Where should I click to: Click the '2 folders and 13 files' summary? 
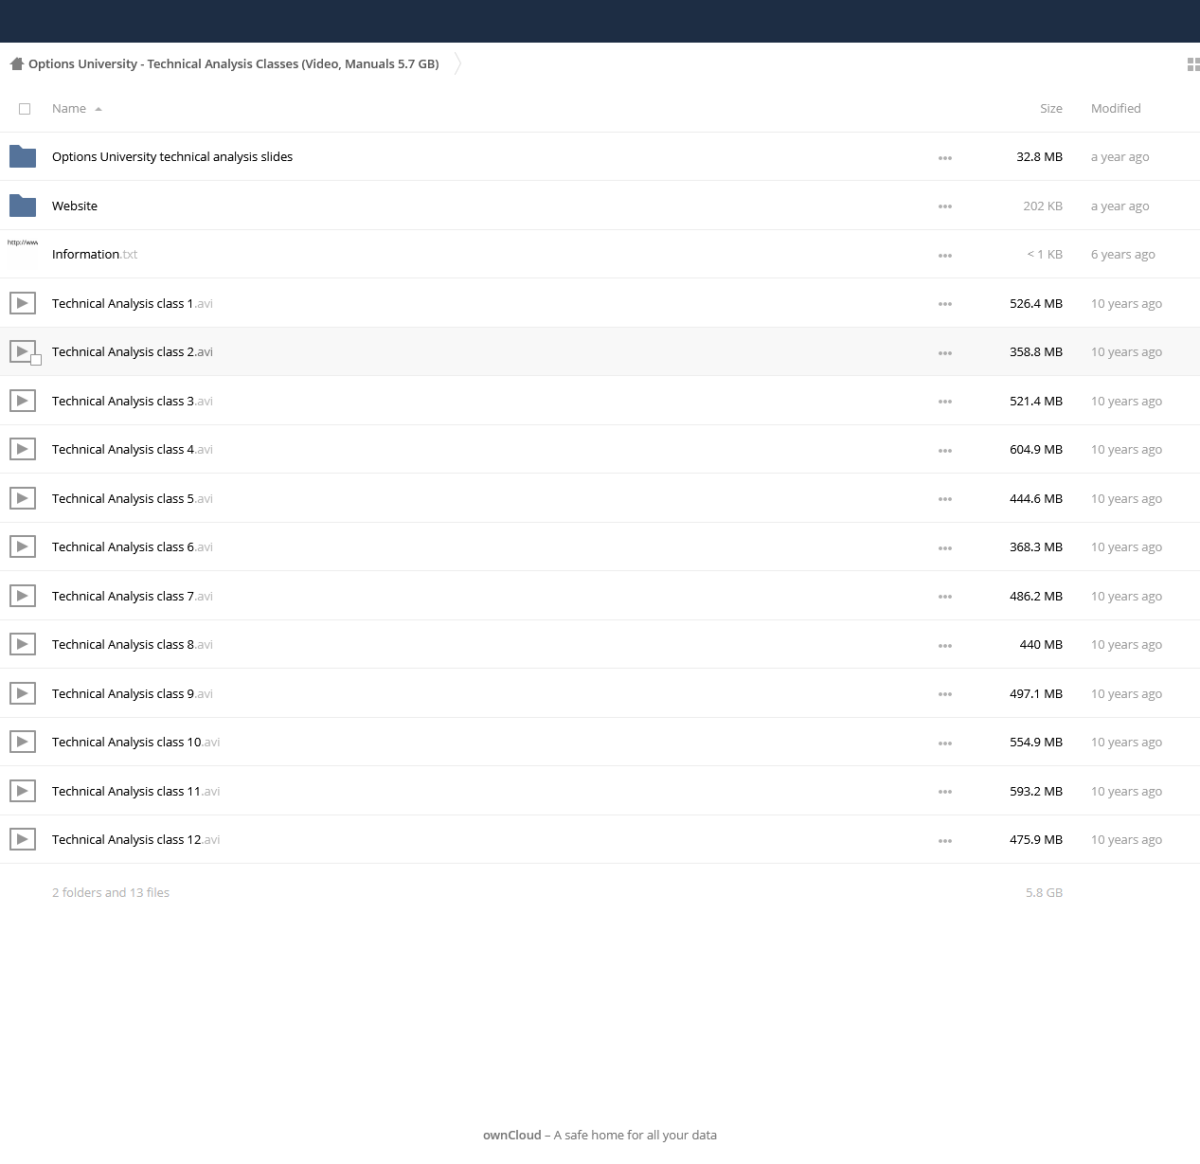111,892
